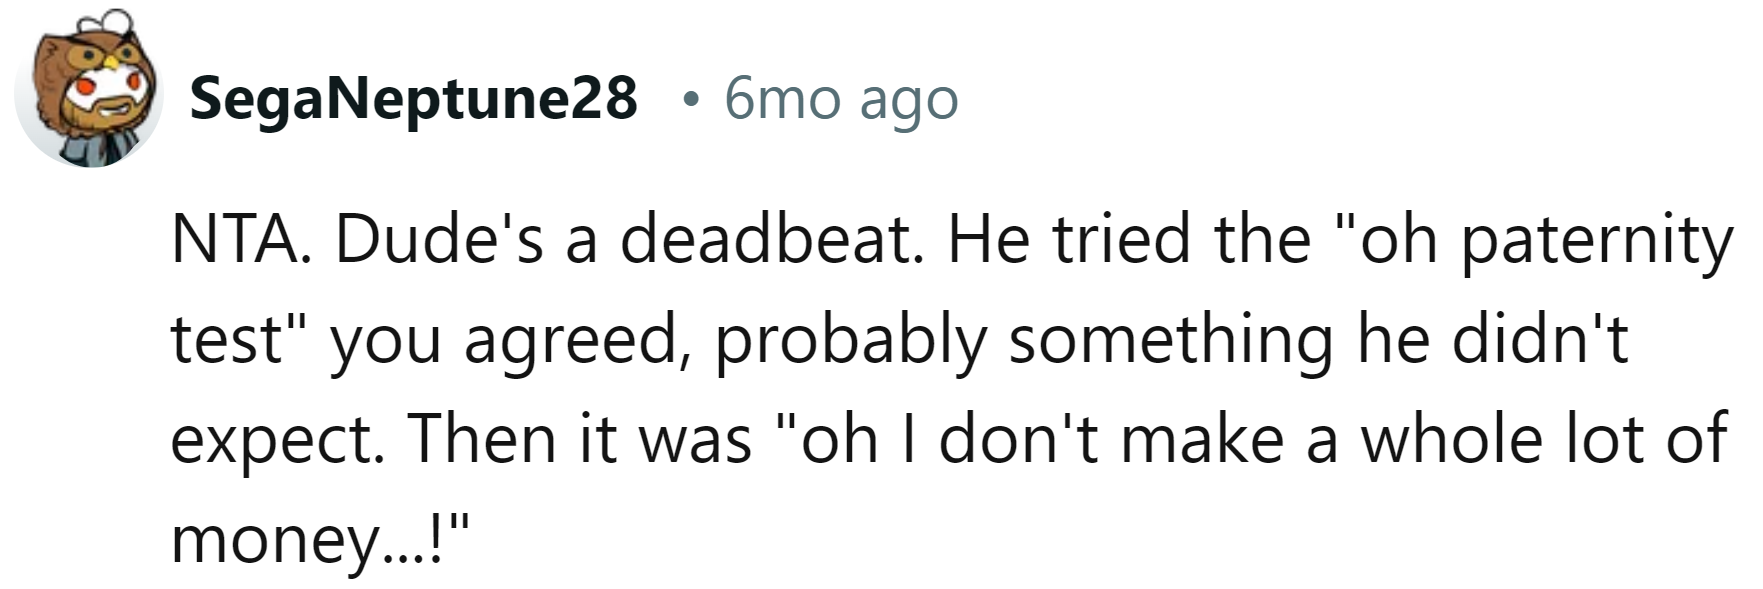Viewport: 1763px width, 589px height.
Task: Click the "6mo ago" timestamp
Action: (x=841, y=99)
